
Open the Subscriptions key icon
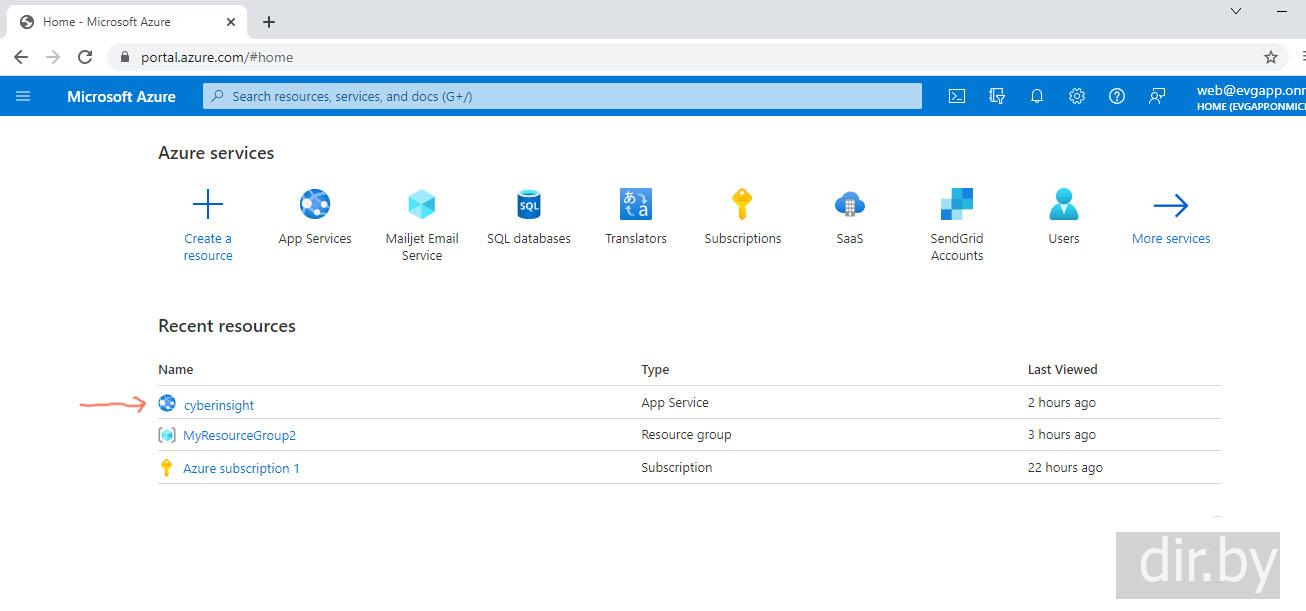tap(742, 205)
